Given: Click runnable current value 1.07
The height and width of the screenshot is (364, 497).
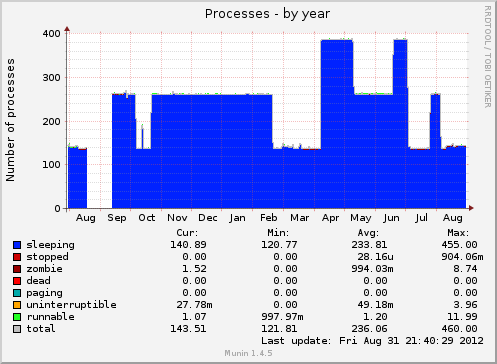Looking at the screenshot, I should tap(194, 317).
